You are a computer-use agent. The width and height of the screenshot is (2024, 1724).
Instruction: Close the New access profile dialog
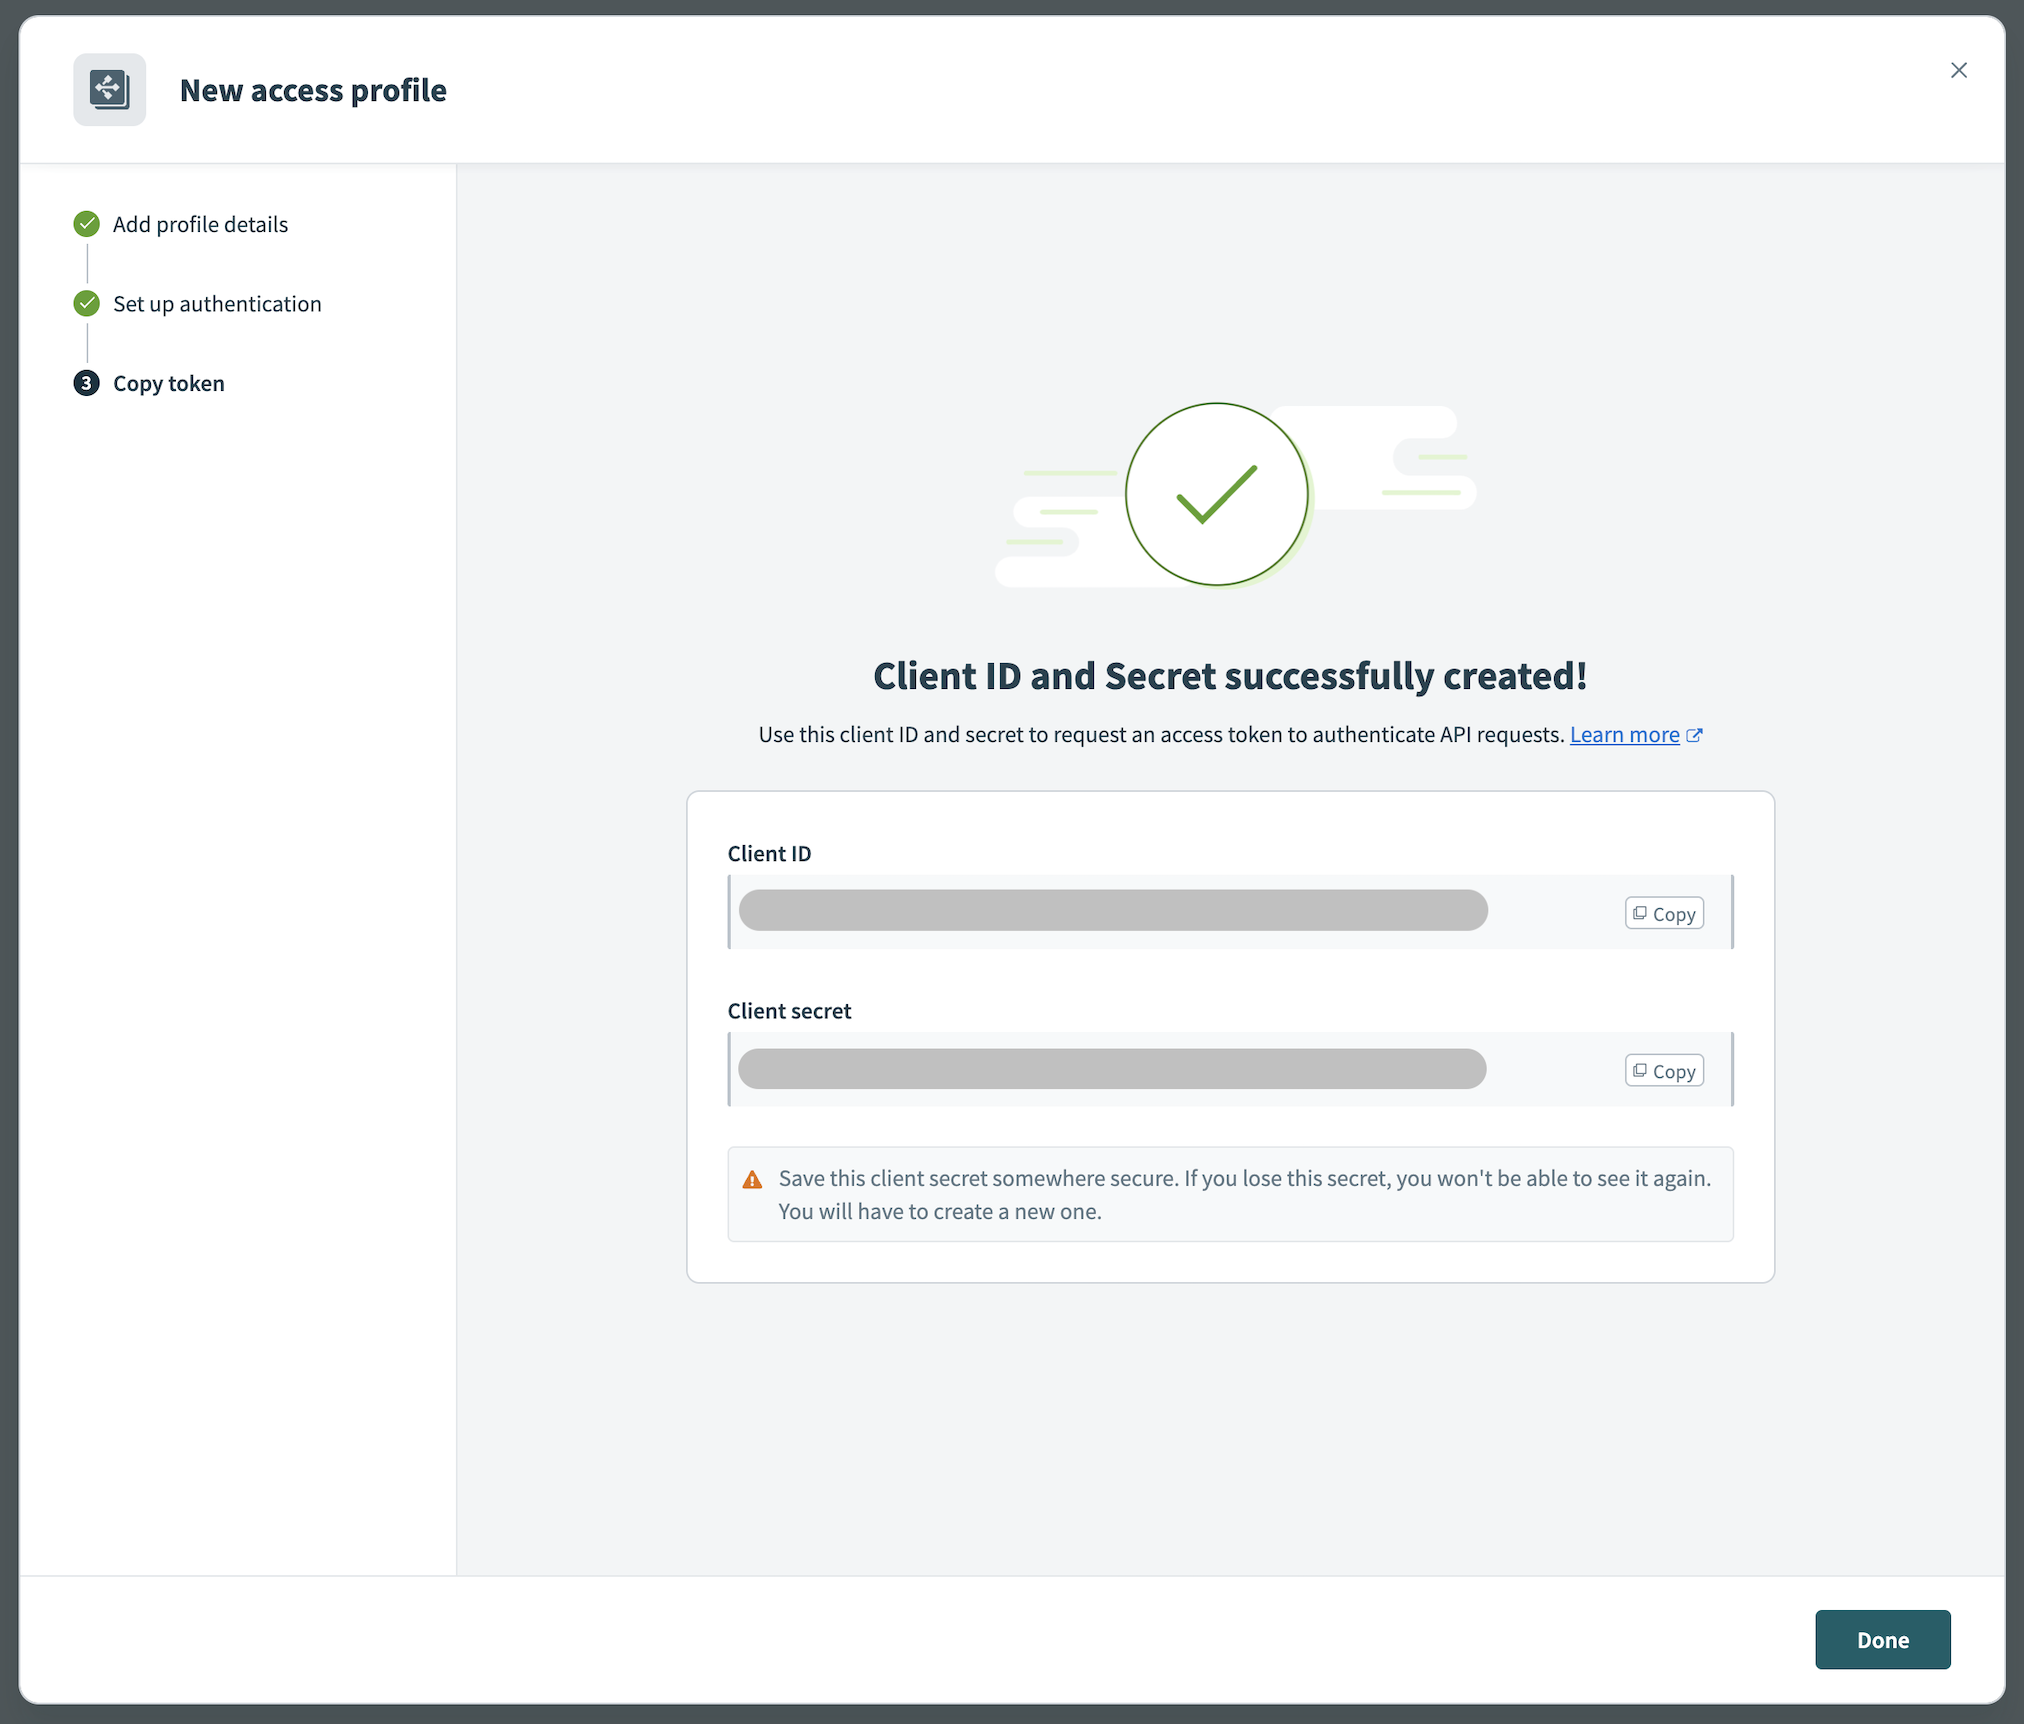click(x=1958, y=70)
